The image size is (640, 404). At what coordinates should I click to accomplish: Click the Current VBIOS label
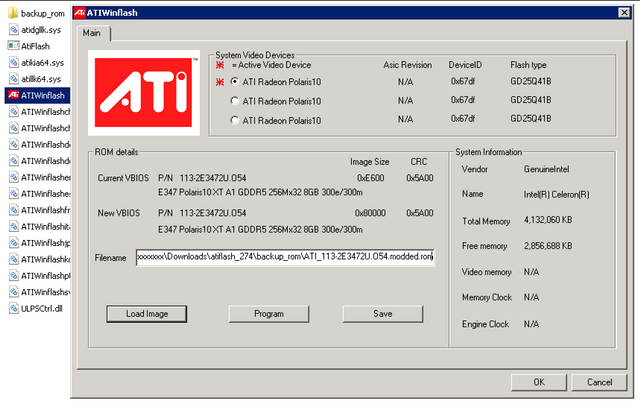click(123, 178)
